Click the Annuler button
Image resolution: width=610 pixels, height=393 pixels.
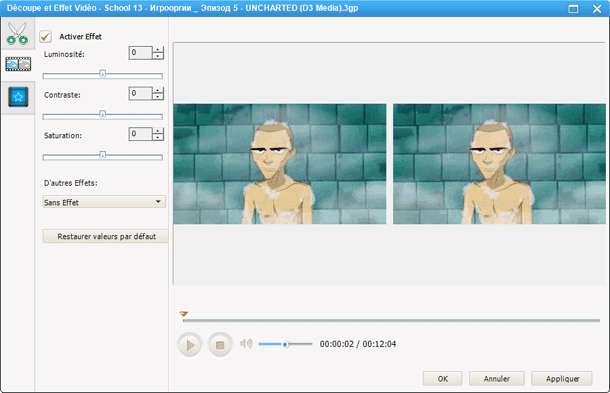point(496,379)
